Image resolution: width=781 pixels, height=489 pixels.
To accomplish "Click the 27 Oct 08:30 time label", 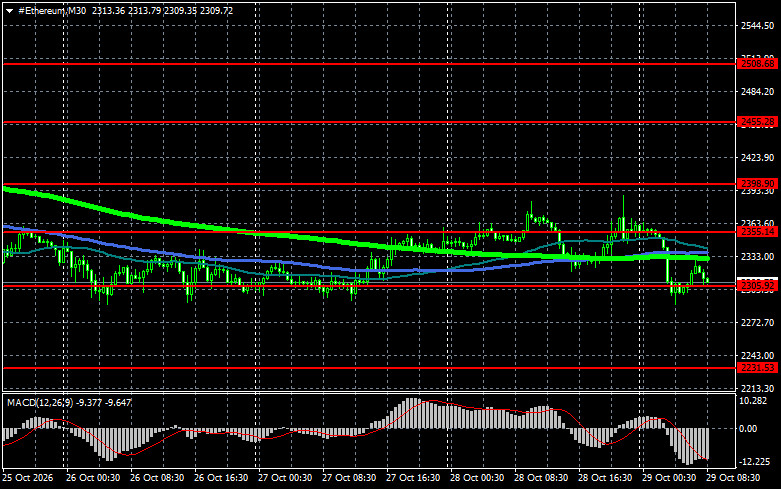I will pos(349,478).
